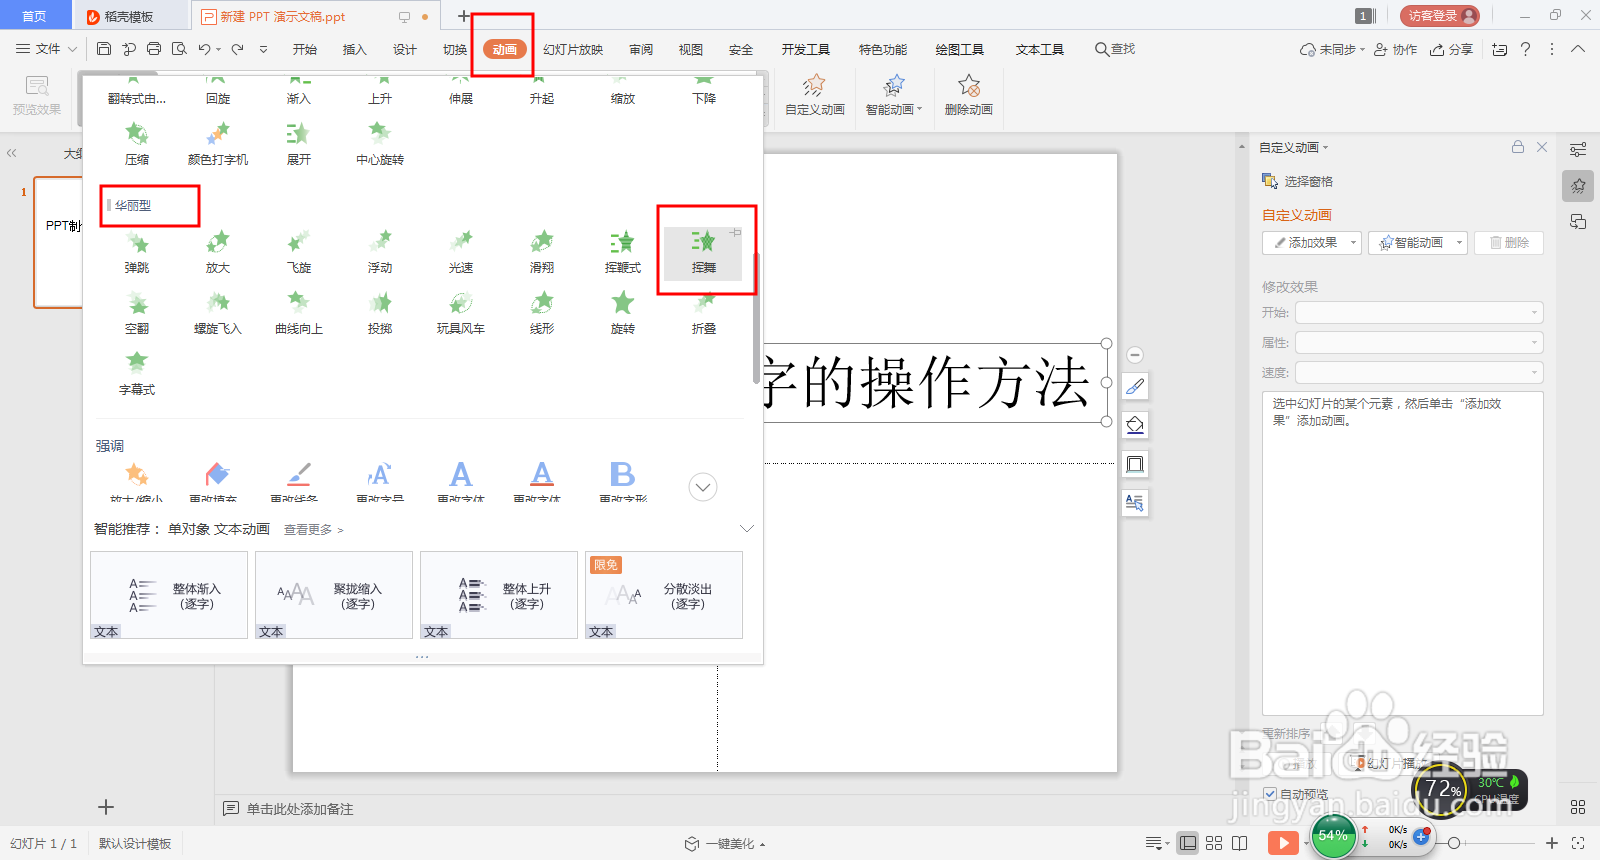The height and width of the screenshot is (860, 1600).
Task: Click 查看更多 to see more recommendations
Action: pyautogui.click(x=313, y=530)
